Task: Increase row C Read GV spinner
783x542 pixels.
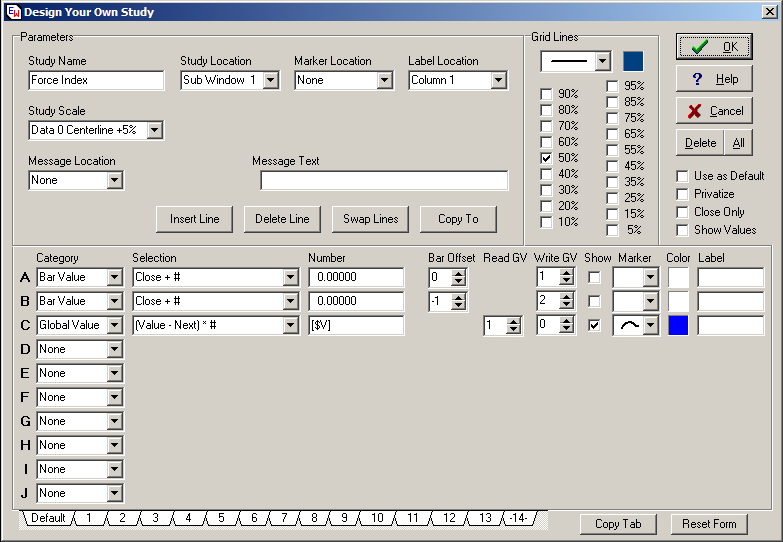Action: pyautogui.click(x=514, y=321)
